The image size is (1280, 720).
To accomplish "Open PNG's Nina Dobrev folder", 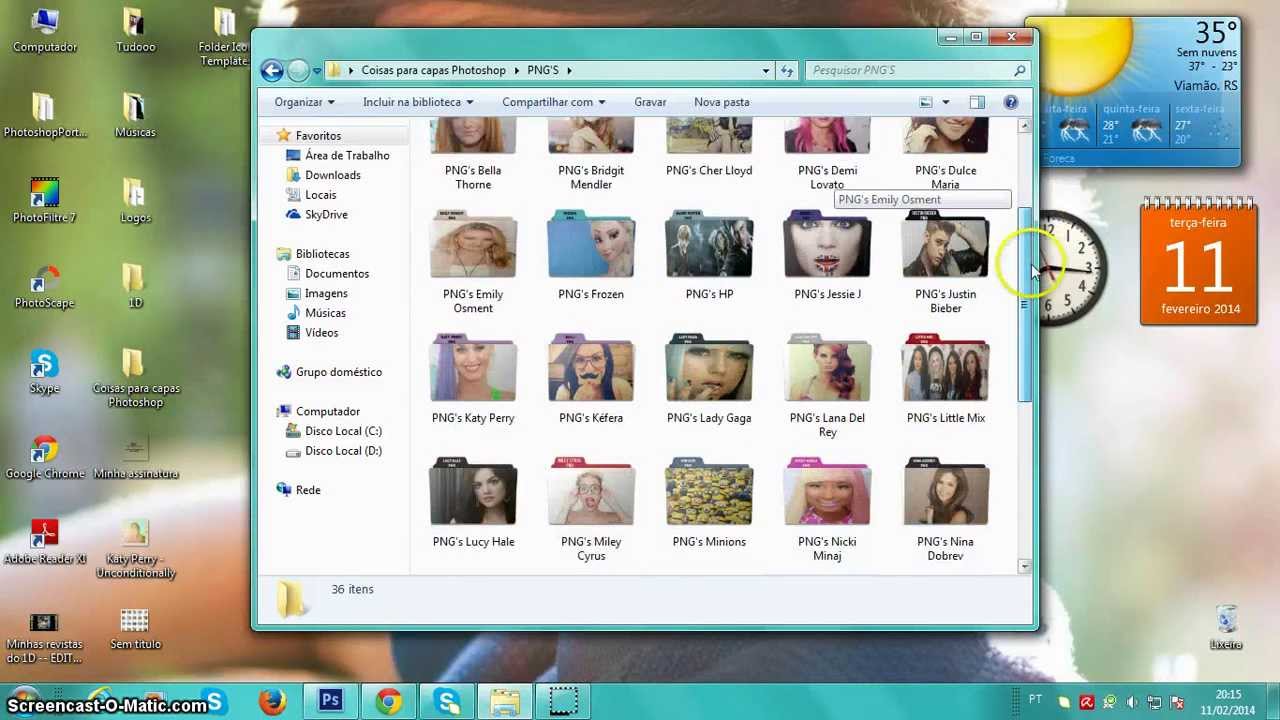I will click(x=945, y=510).
